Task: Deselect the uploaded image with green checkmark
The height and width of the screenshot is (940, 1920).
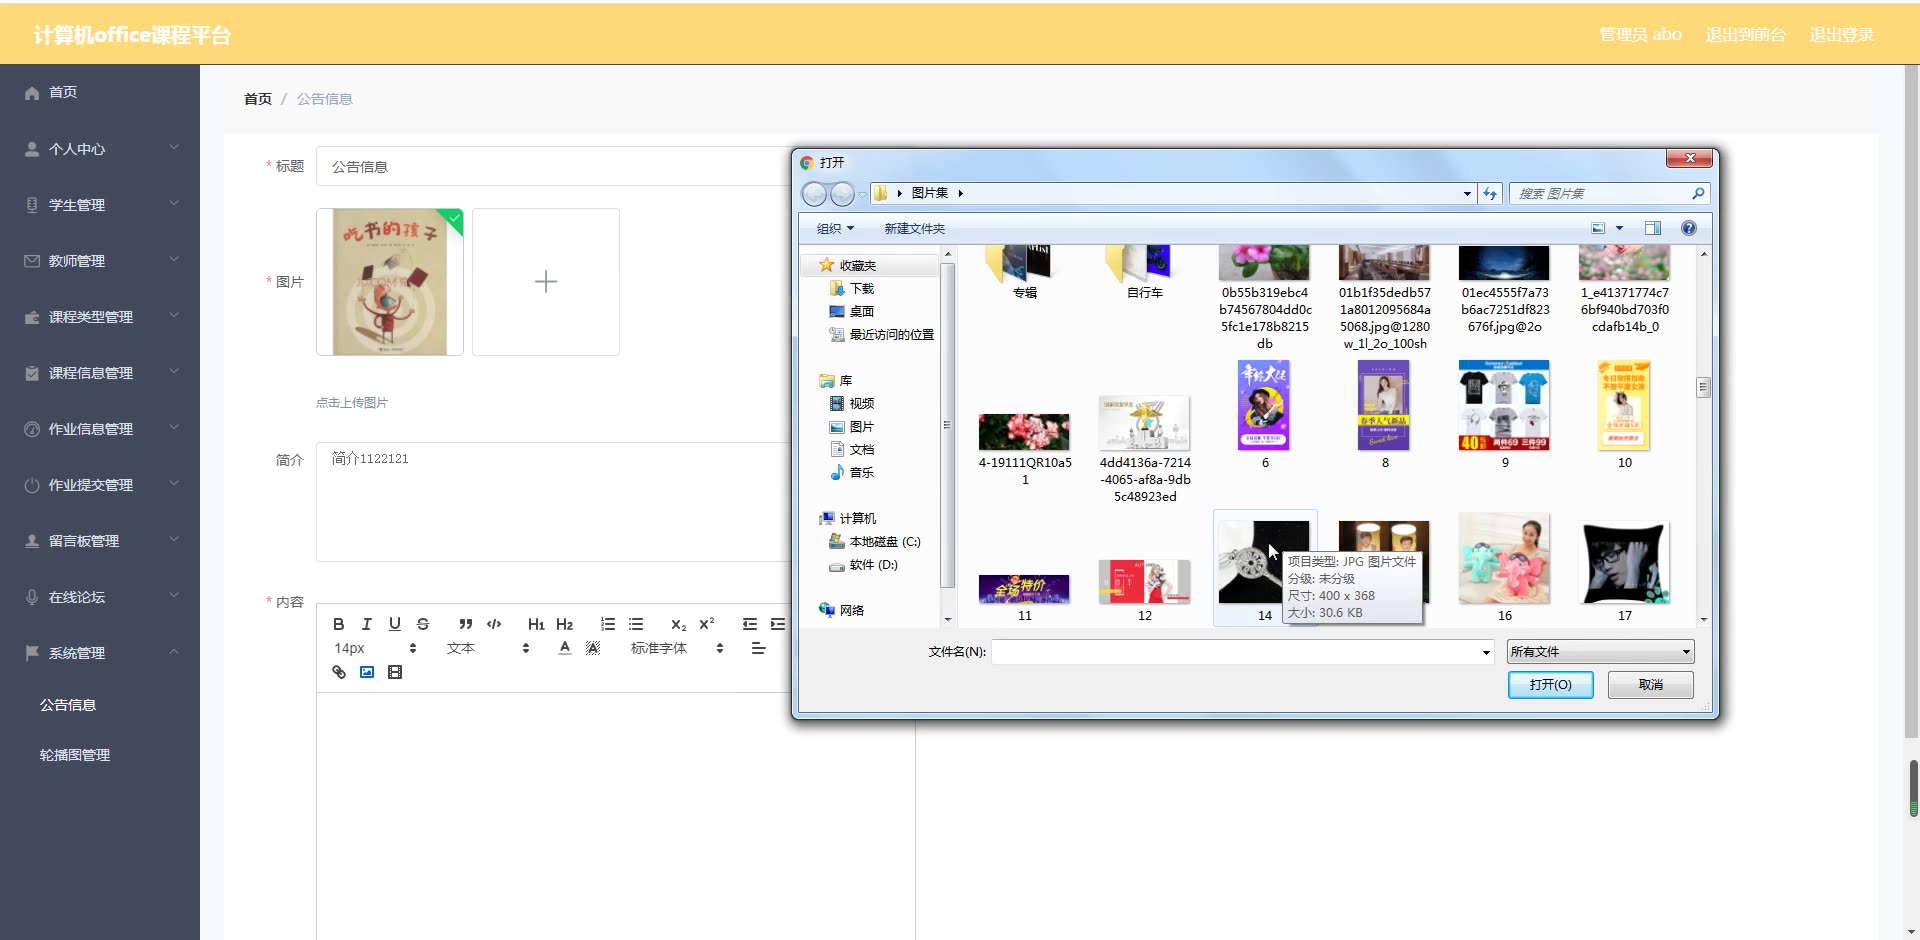Action: click(x=452, y=220)
